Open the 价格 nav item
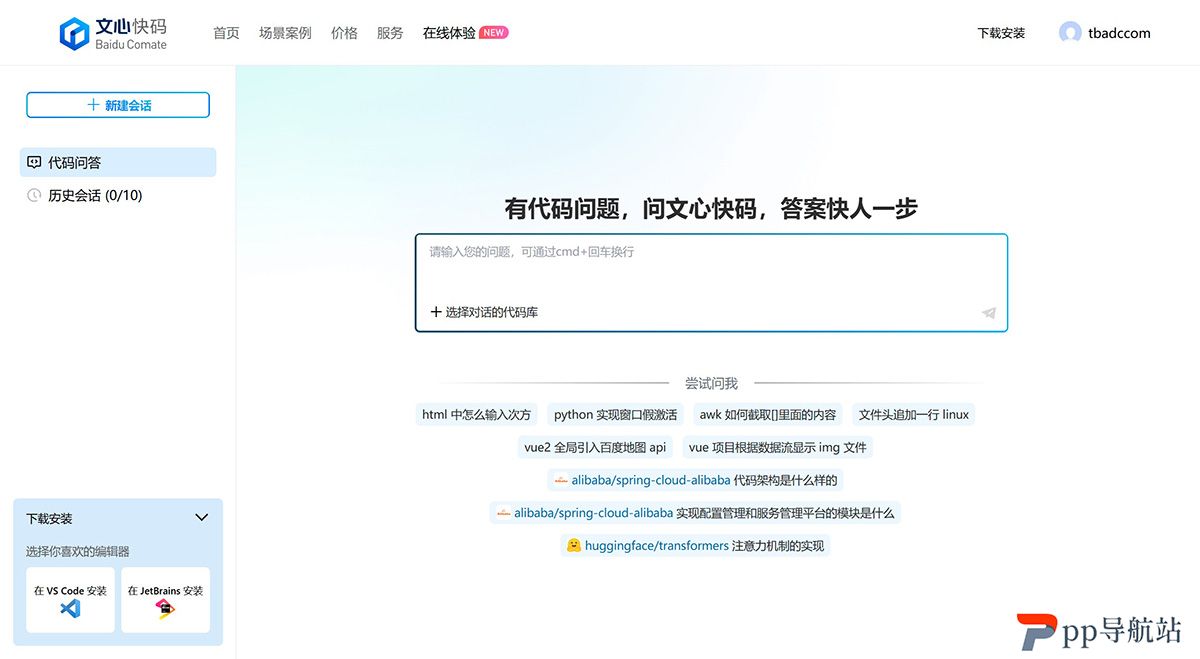Viewport: 1200px width, 659px height. [344, 33]
